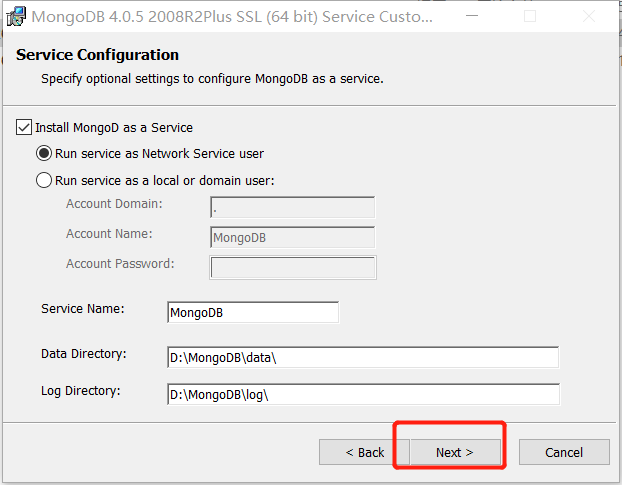Click the Service Name label
This screenshot has width=622, height=485.
point(83,309)
